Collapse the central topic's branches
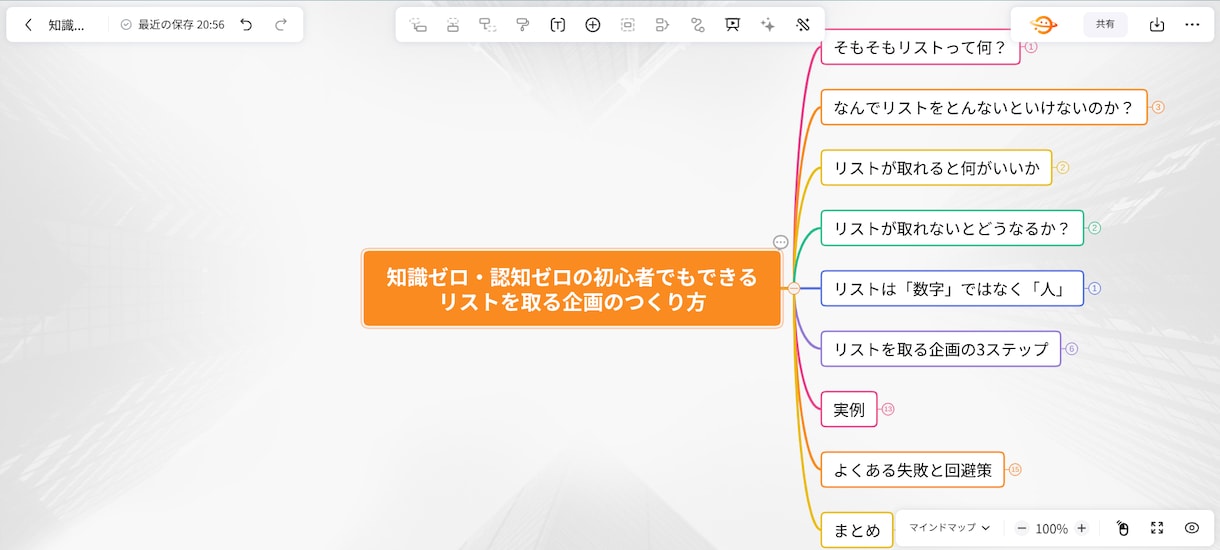 coord(793,288)
